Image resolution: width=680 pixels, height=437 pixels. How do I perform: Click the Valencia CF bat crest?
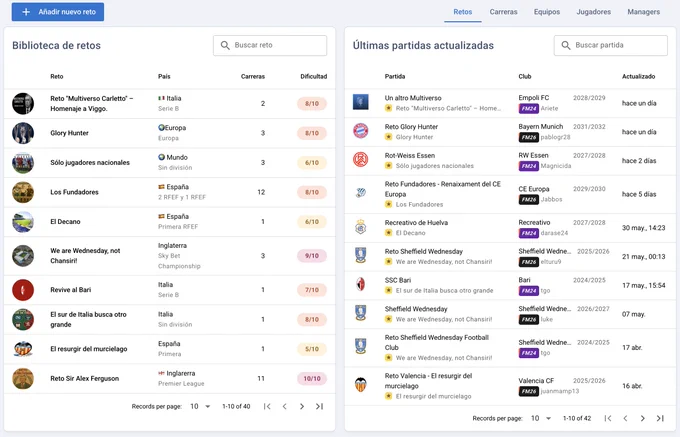pyautogui.click(x=360, y=385)
